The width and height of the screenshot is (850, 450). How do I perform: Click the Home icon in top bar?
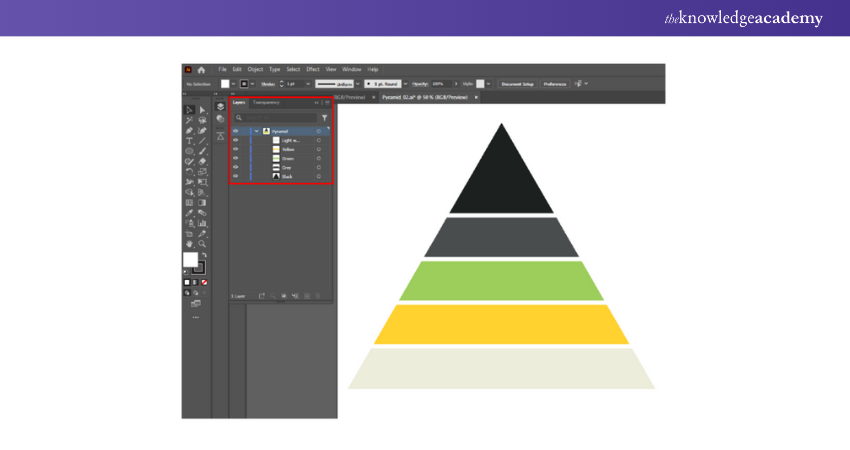point(201,69)
